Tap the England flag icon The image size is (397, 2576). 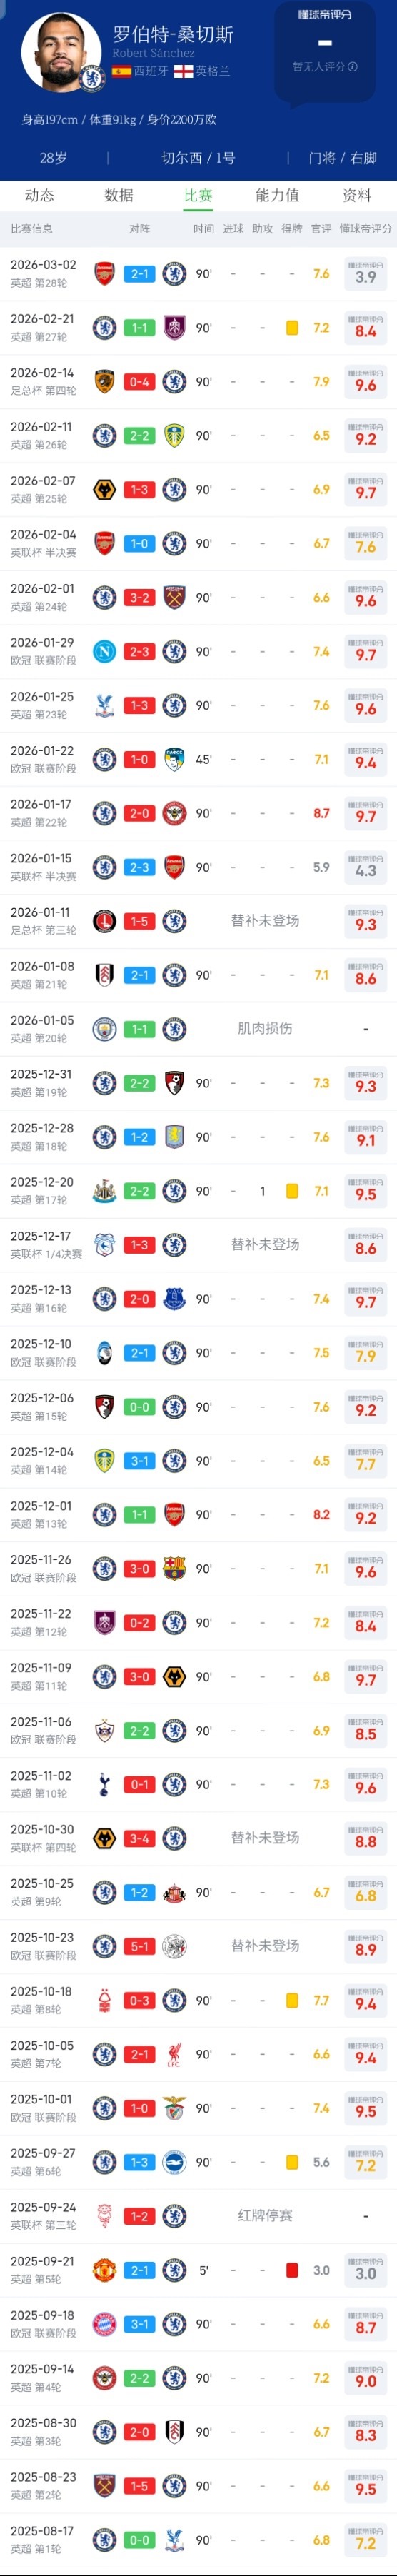click(x=183, y=72)
